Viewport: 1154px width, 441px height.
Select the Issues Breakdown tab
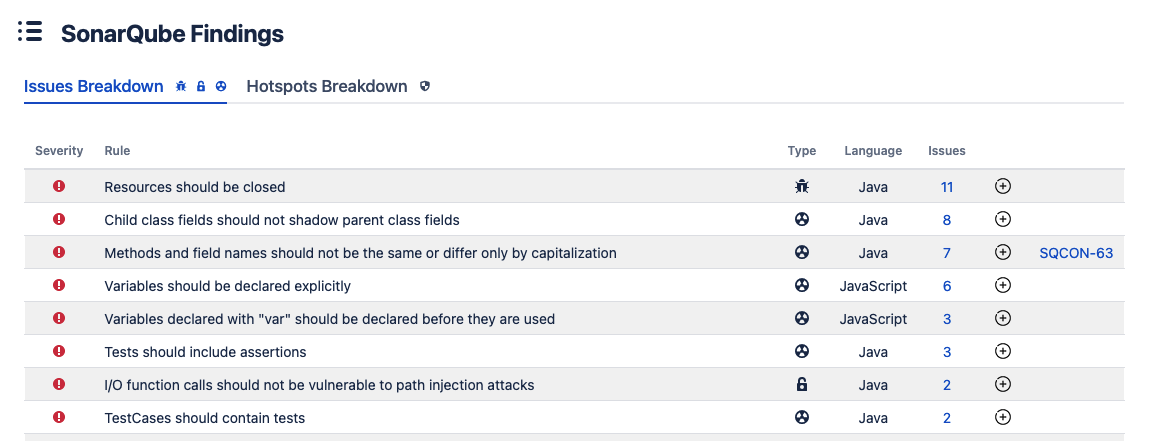pyautogui.click(x=93, y=86)
